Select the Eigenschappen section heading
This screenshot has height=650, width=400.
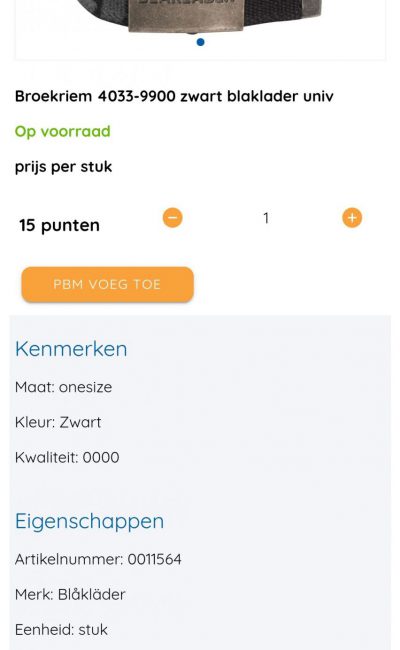[90, 521]
